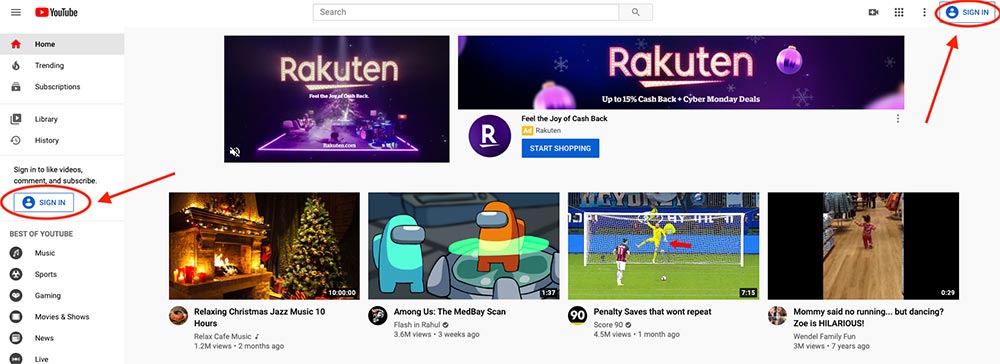1000x364 pixels.
Task: Open Wendel Family Fun channel avatar
Action: [777, 316]
